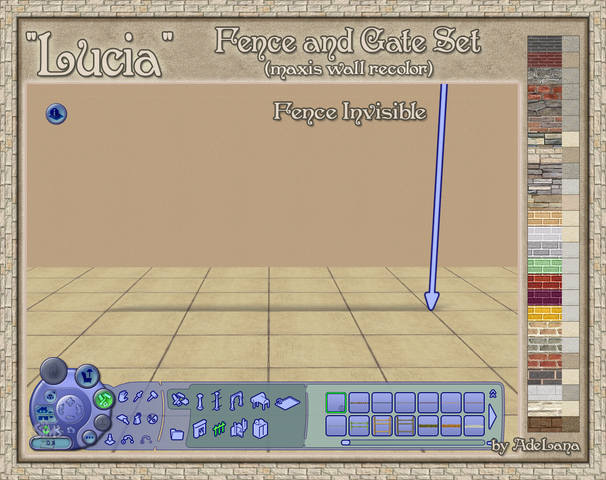Pick the bright orange rail fence thumbnail
606x480 pixels.
pyautogui.click(x=451, y=426)
